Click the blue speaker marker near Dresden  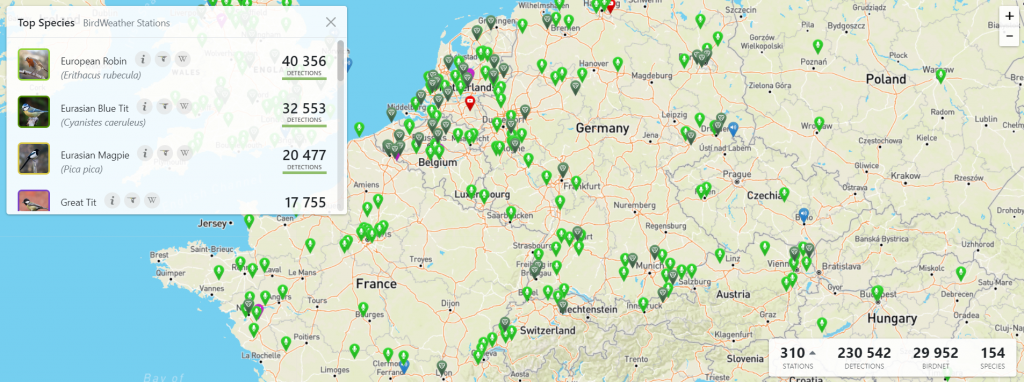pyautogui.click(x=733, y=129)
